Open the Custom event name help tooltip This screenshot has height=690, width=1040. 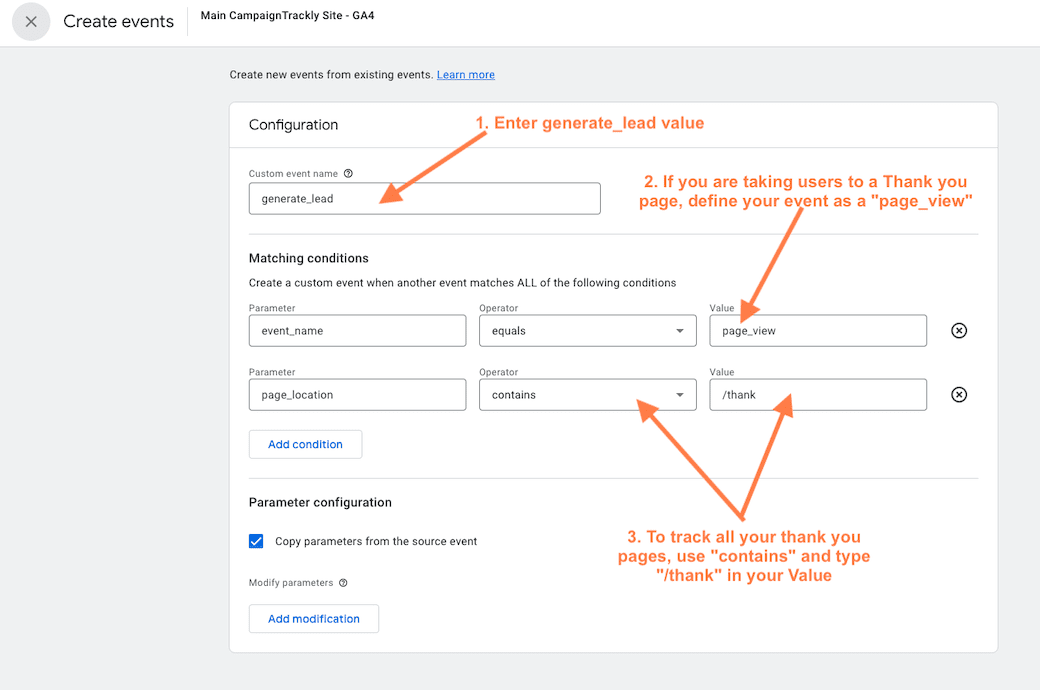(347, 173)
